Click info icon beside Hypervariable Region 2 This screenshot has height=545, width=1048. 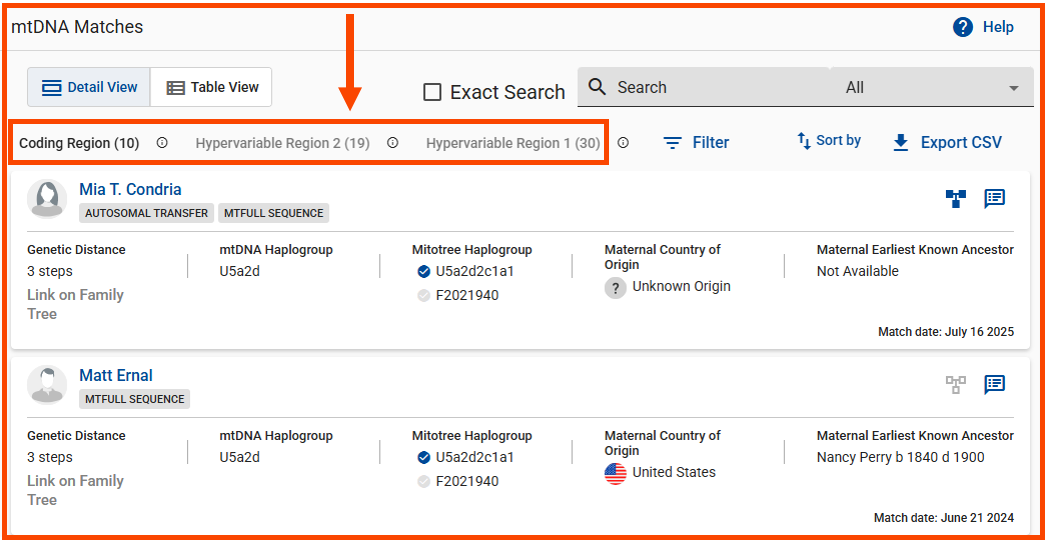tap(393, 143)
